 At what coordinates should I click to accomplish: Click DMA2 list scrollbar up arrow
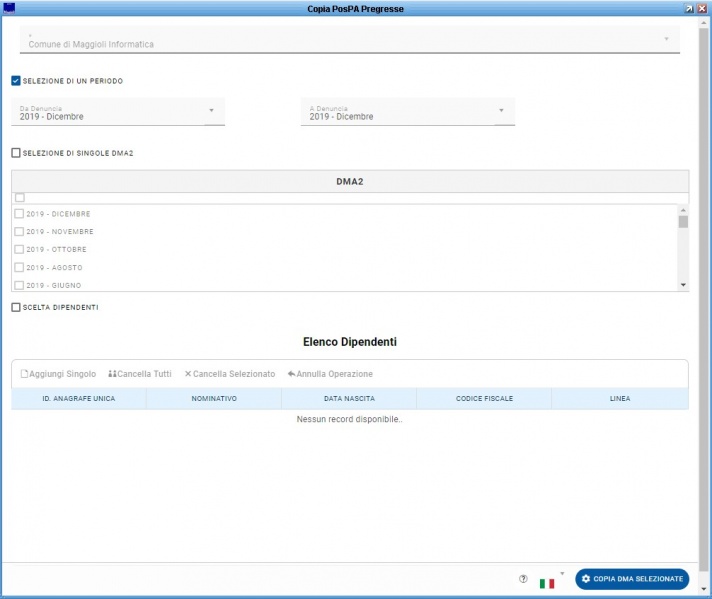(683, 210)
